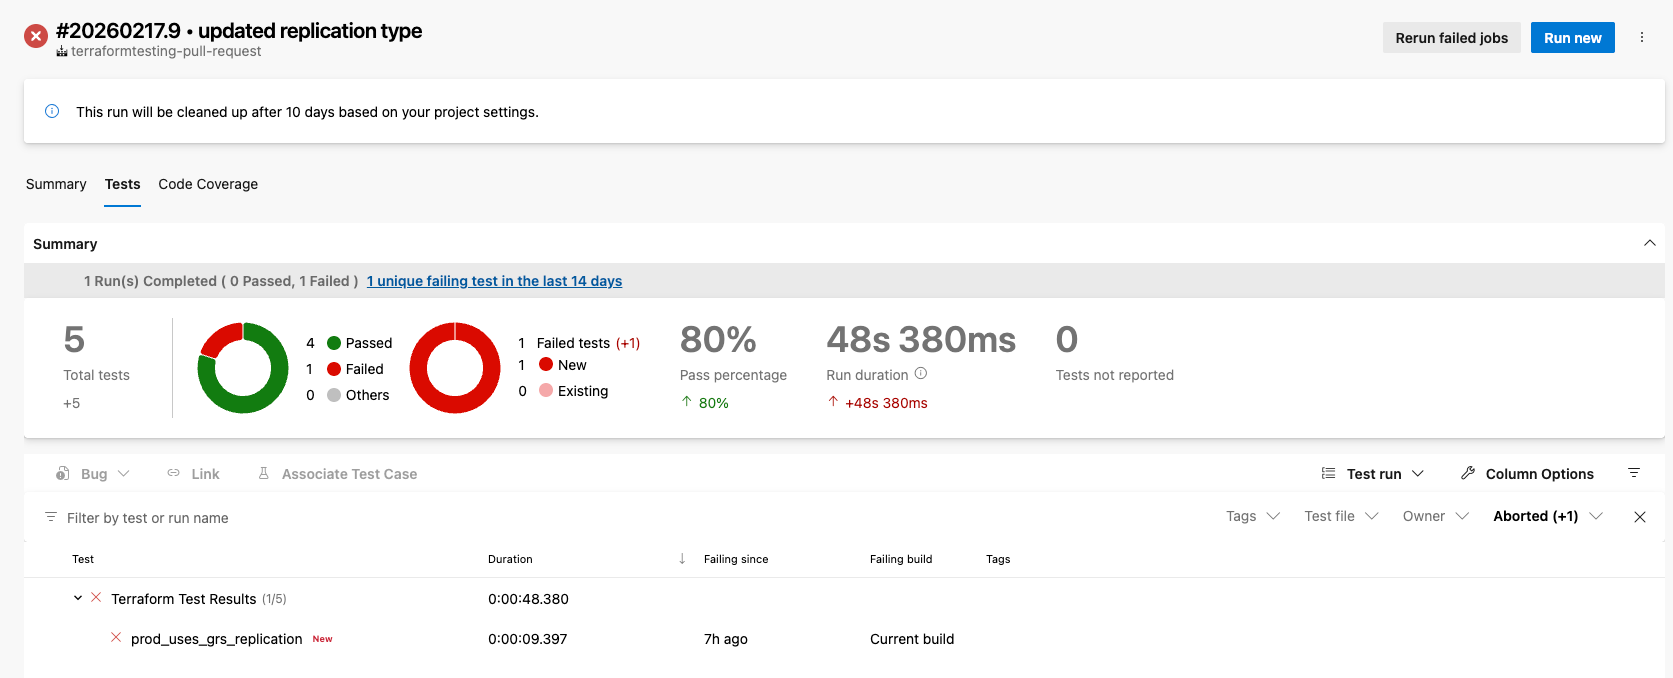Collapse the Summary section chevron
1673x678 pixels.
click(1650, 243)
